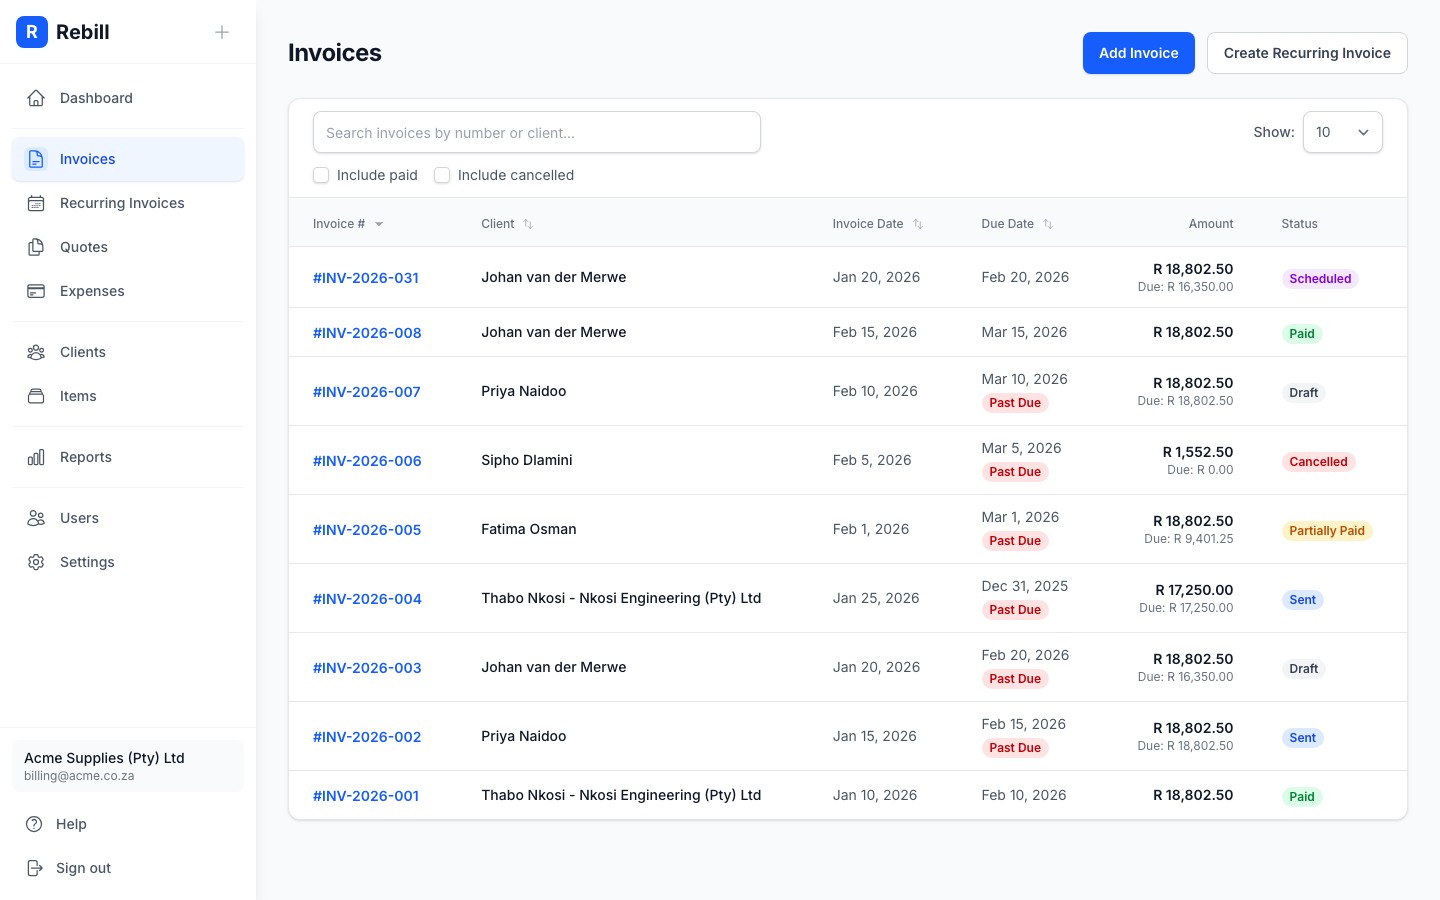1440x900 pixels.
Task: Select Invoices in the sidebar
Action: pyautogui.click(x=87, y=159)
